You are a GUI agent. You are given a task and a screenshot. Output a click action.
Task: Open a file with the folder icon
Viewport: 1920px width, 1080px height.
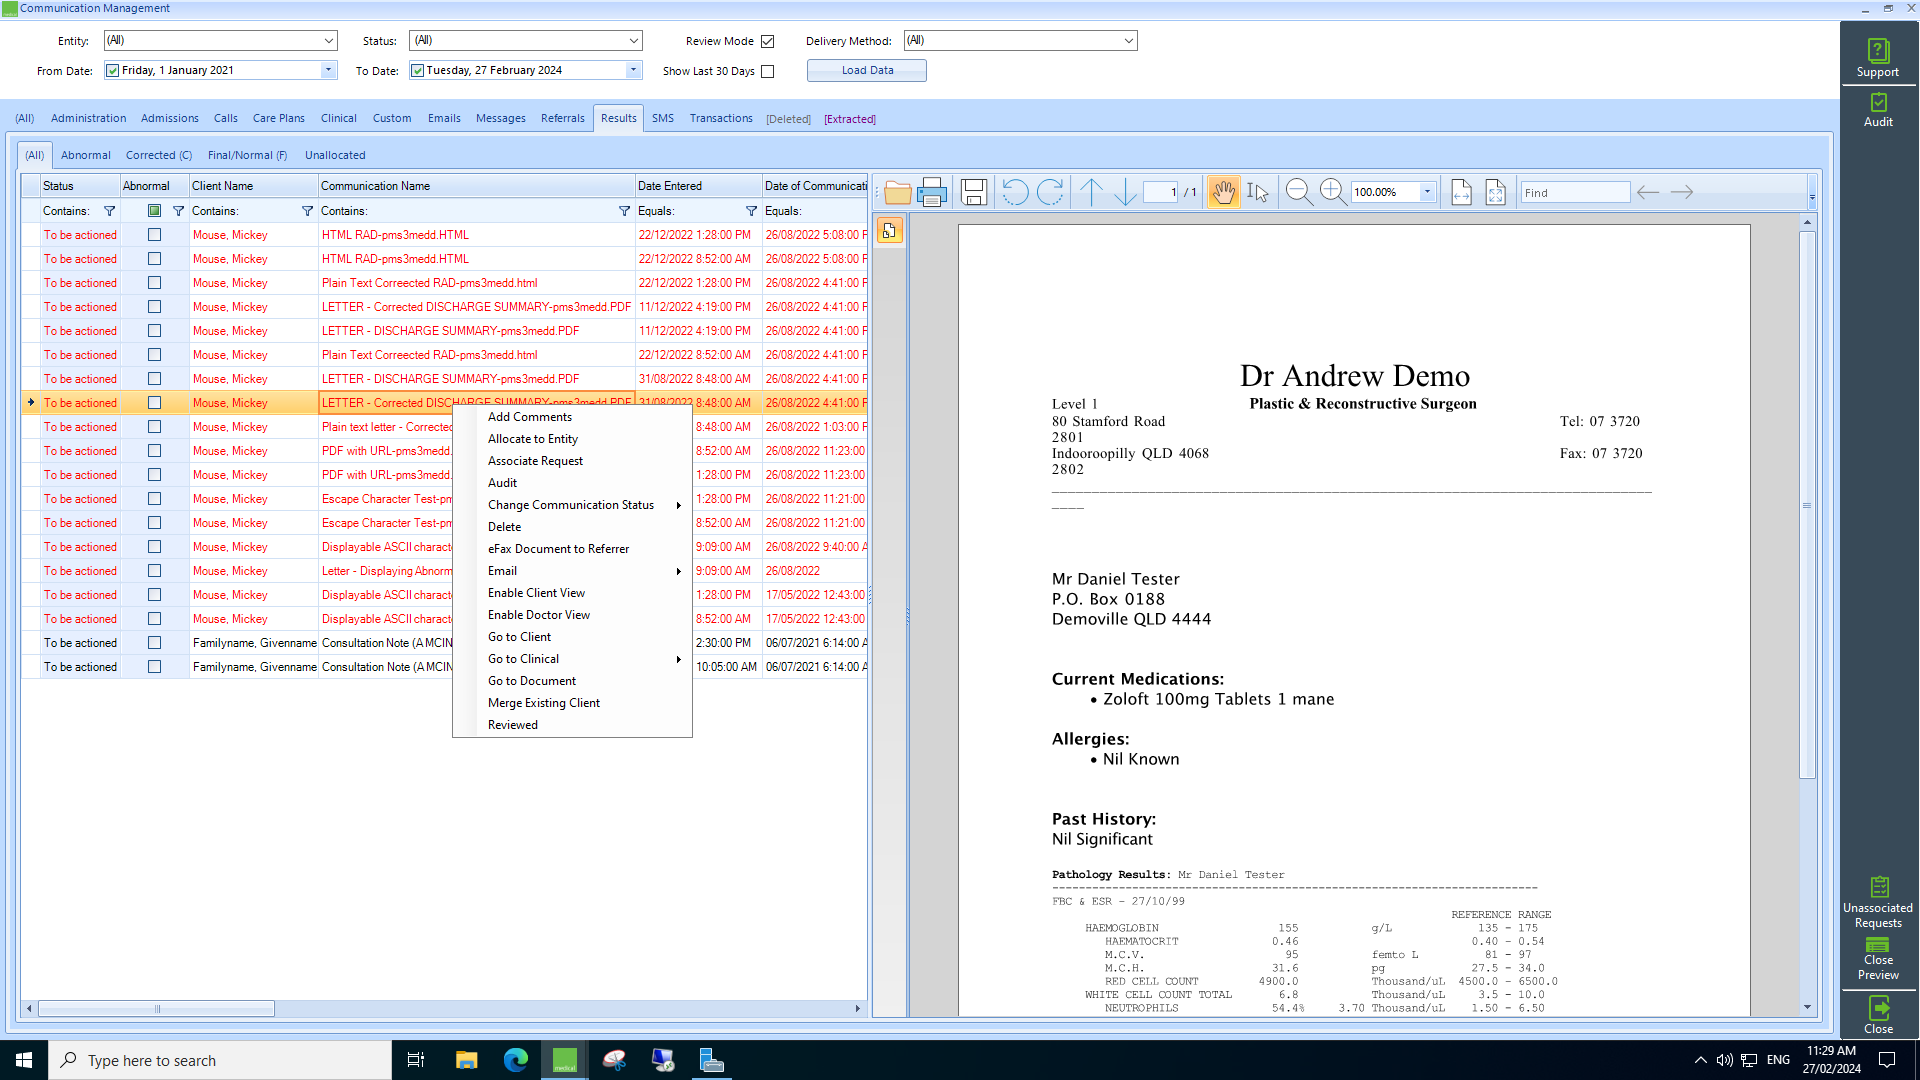pos(897,192)
